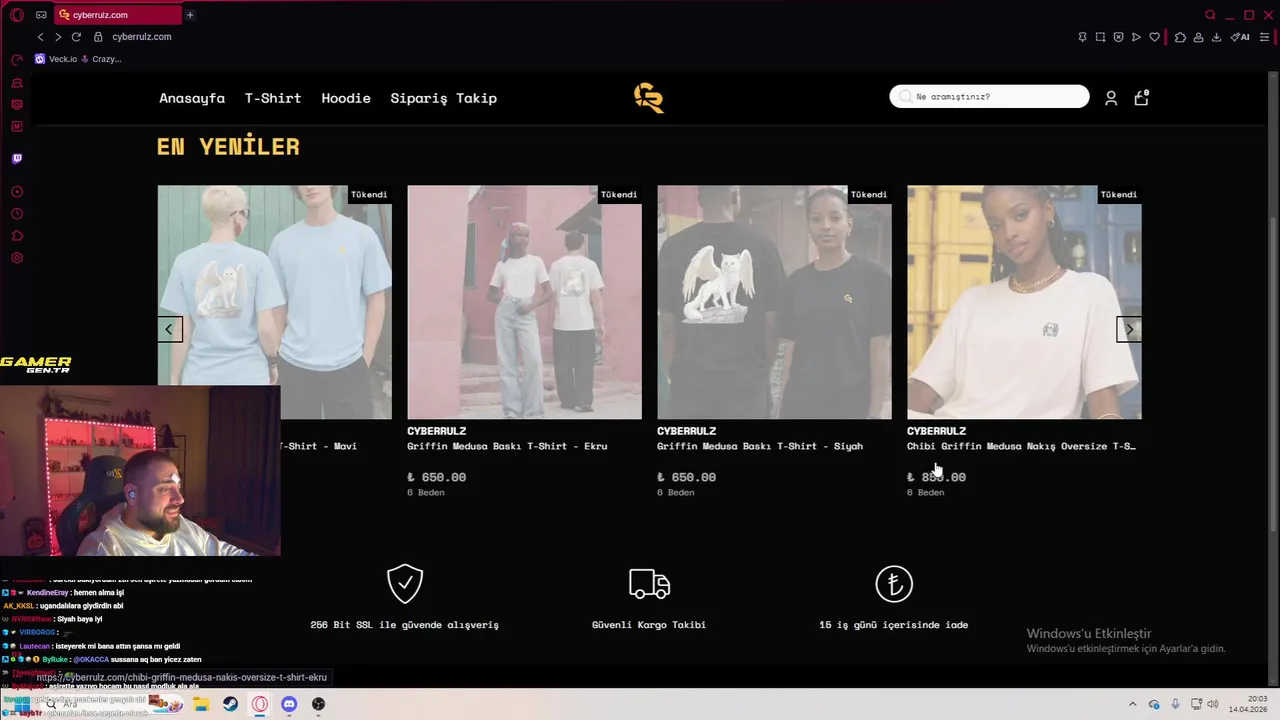
Task: Open Discord from the taskbar
Action: [x=289, y=704]
